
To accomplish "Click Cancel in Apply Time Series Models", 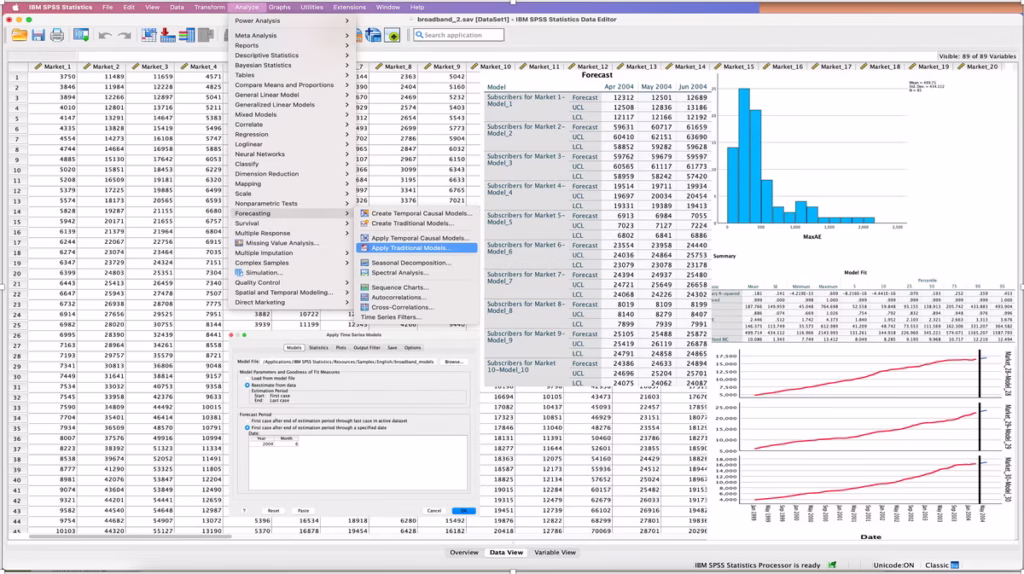I will coord(434,511).
